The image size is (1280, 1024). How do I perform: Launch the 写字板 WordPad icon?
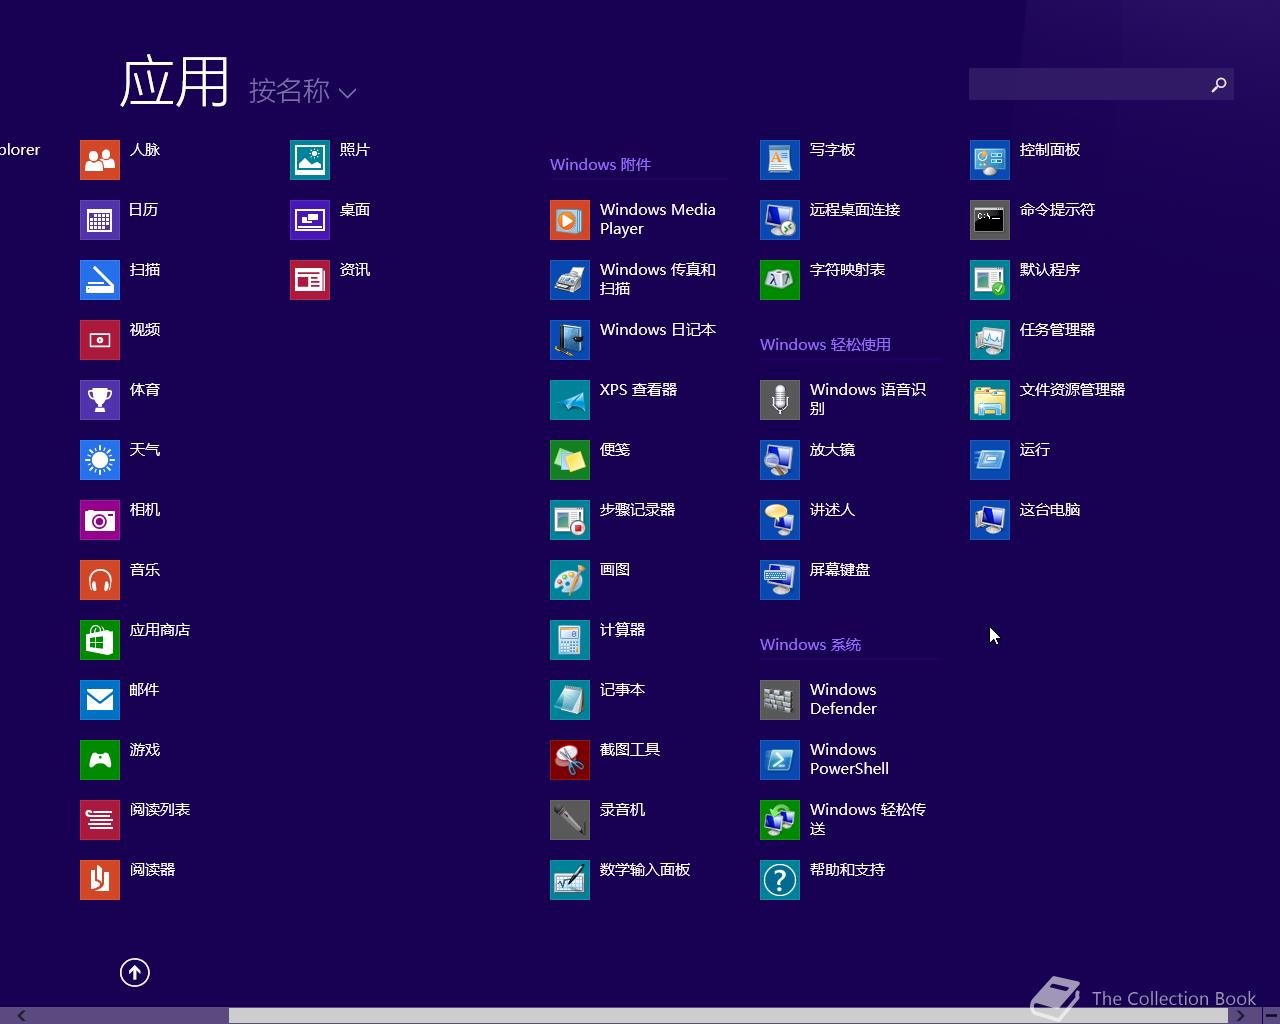780,160
